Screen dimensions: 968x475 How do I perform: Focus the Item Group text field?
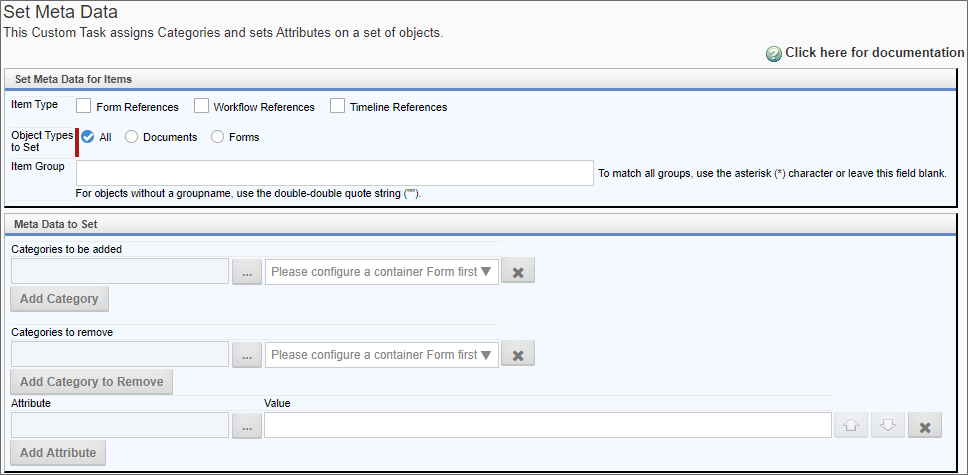tap(335, 173)
